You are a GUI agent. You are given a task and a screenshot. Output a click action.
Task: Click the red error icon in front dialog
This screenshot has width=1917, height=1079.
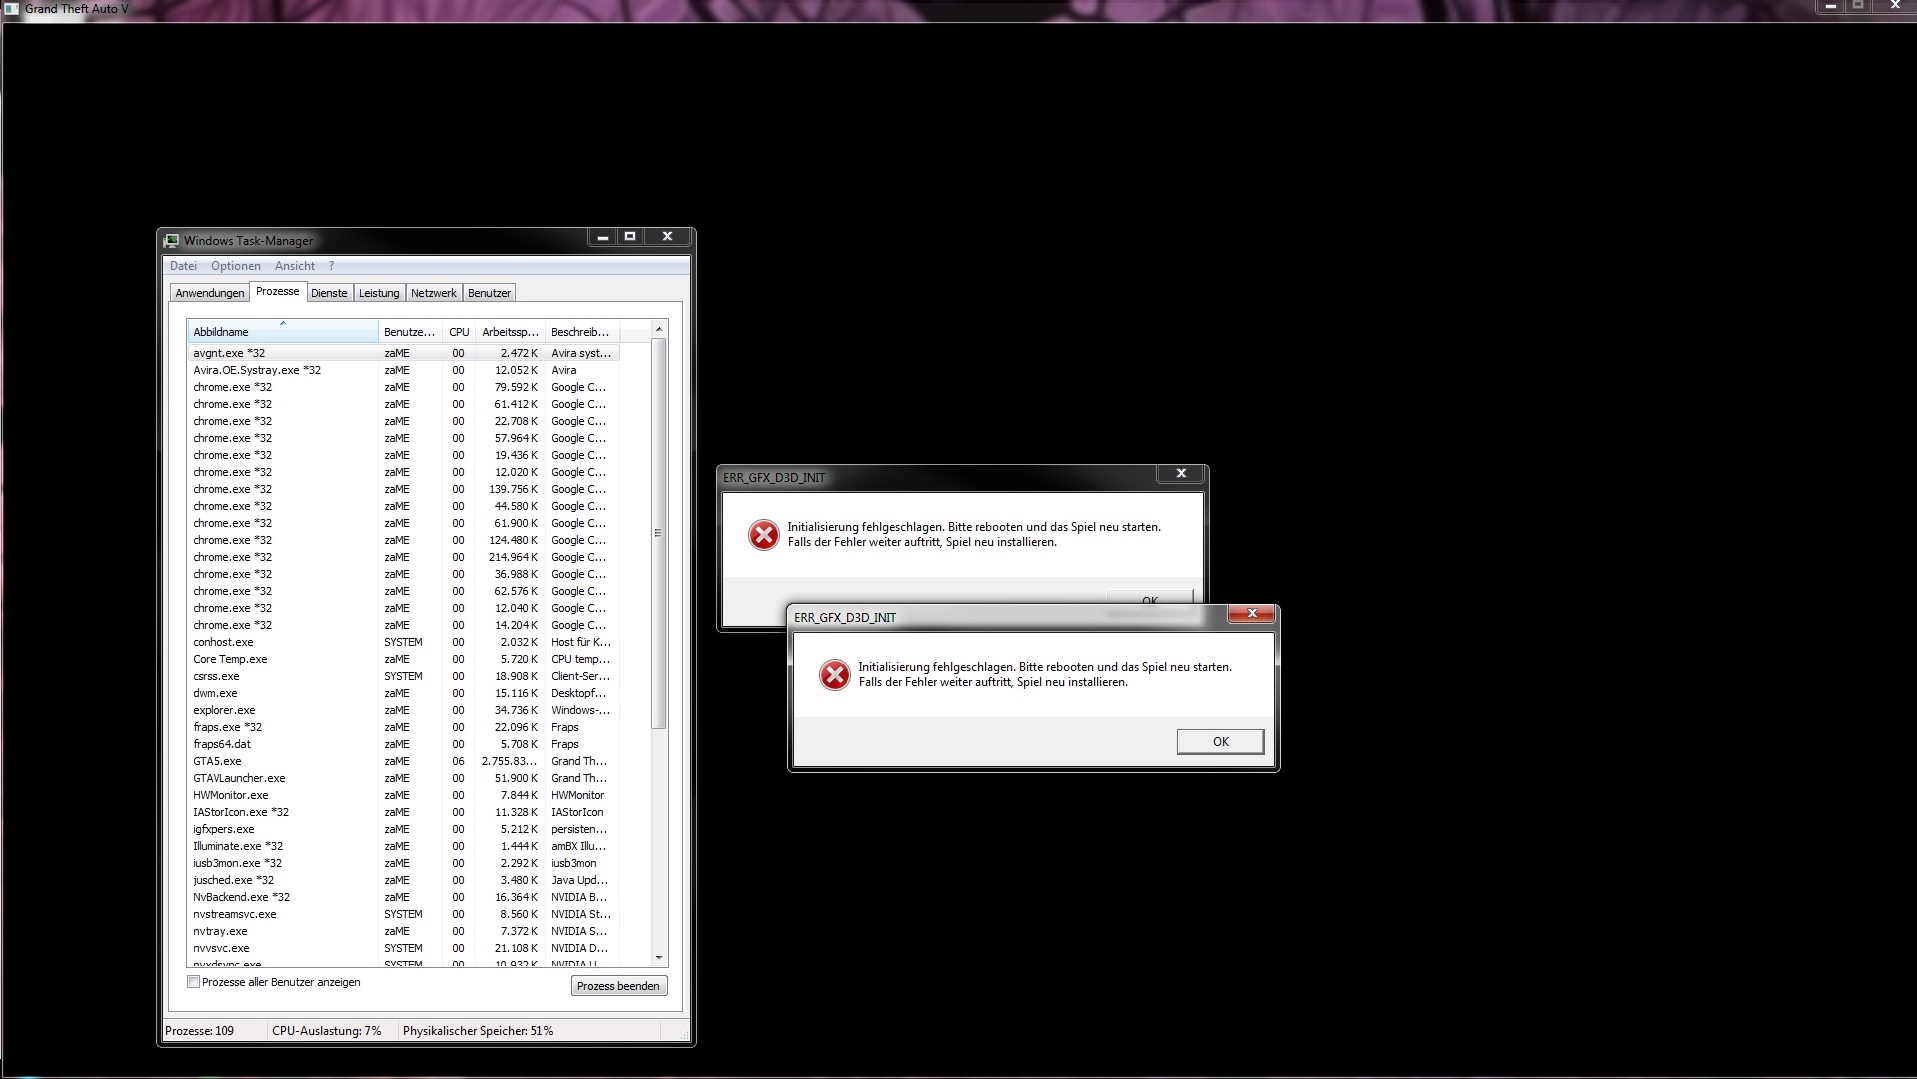834,675
